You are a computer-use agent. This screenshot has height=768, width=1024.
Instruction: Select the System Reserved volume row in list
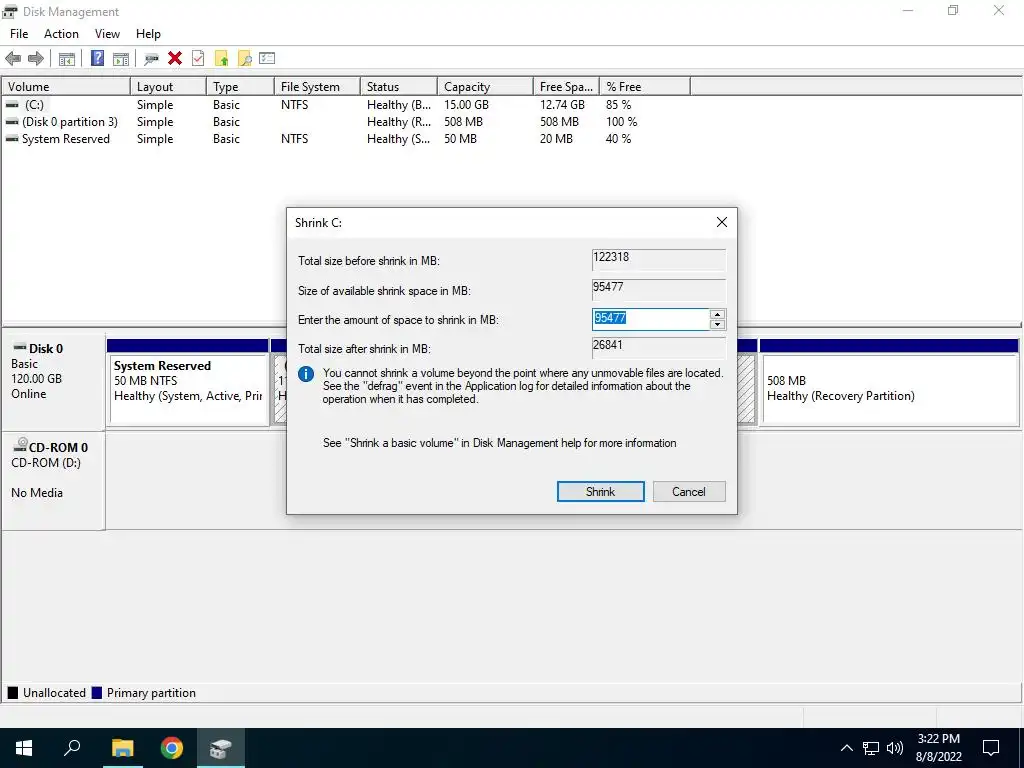[x=346, y=138]
